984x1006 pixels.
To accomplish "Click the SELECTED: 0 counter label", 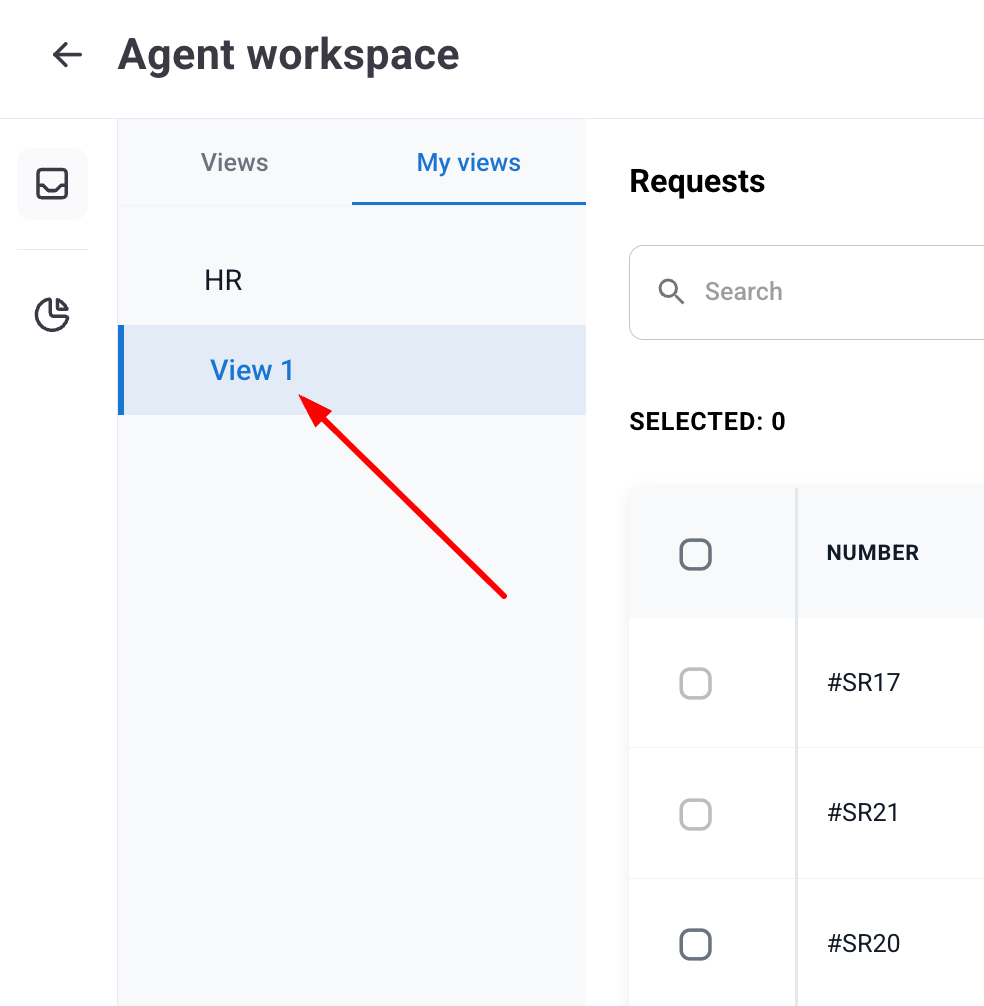I will point(707,422).
